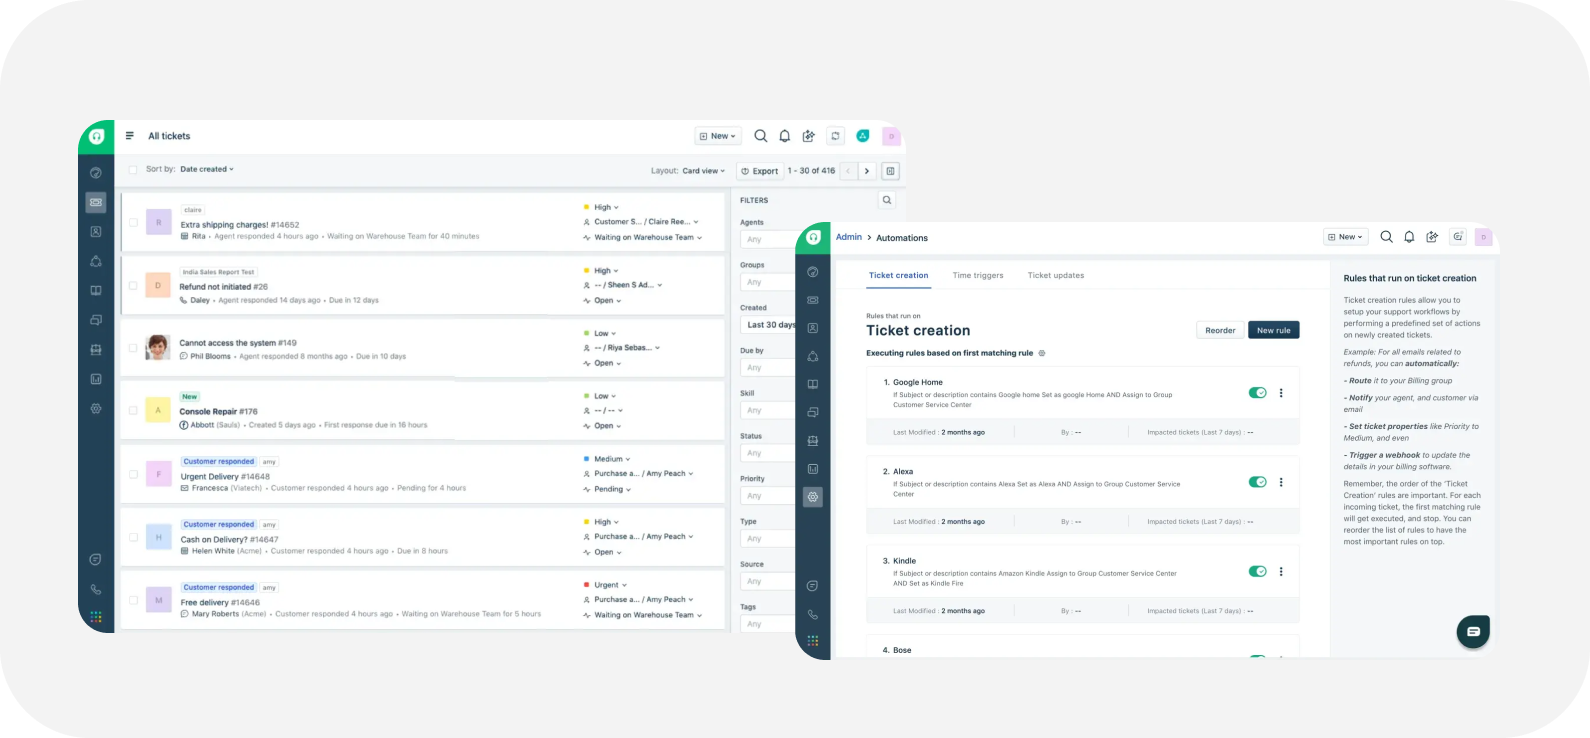Check select-all box next to Sort by
Viewport: 1590px width, 738px height.
[x=133, y=170]
